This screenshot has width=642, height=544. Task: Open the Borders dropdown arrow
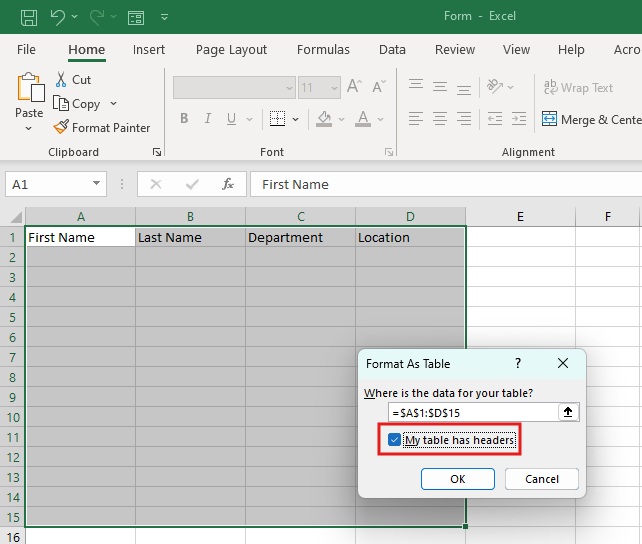296,119
